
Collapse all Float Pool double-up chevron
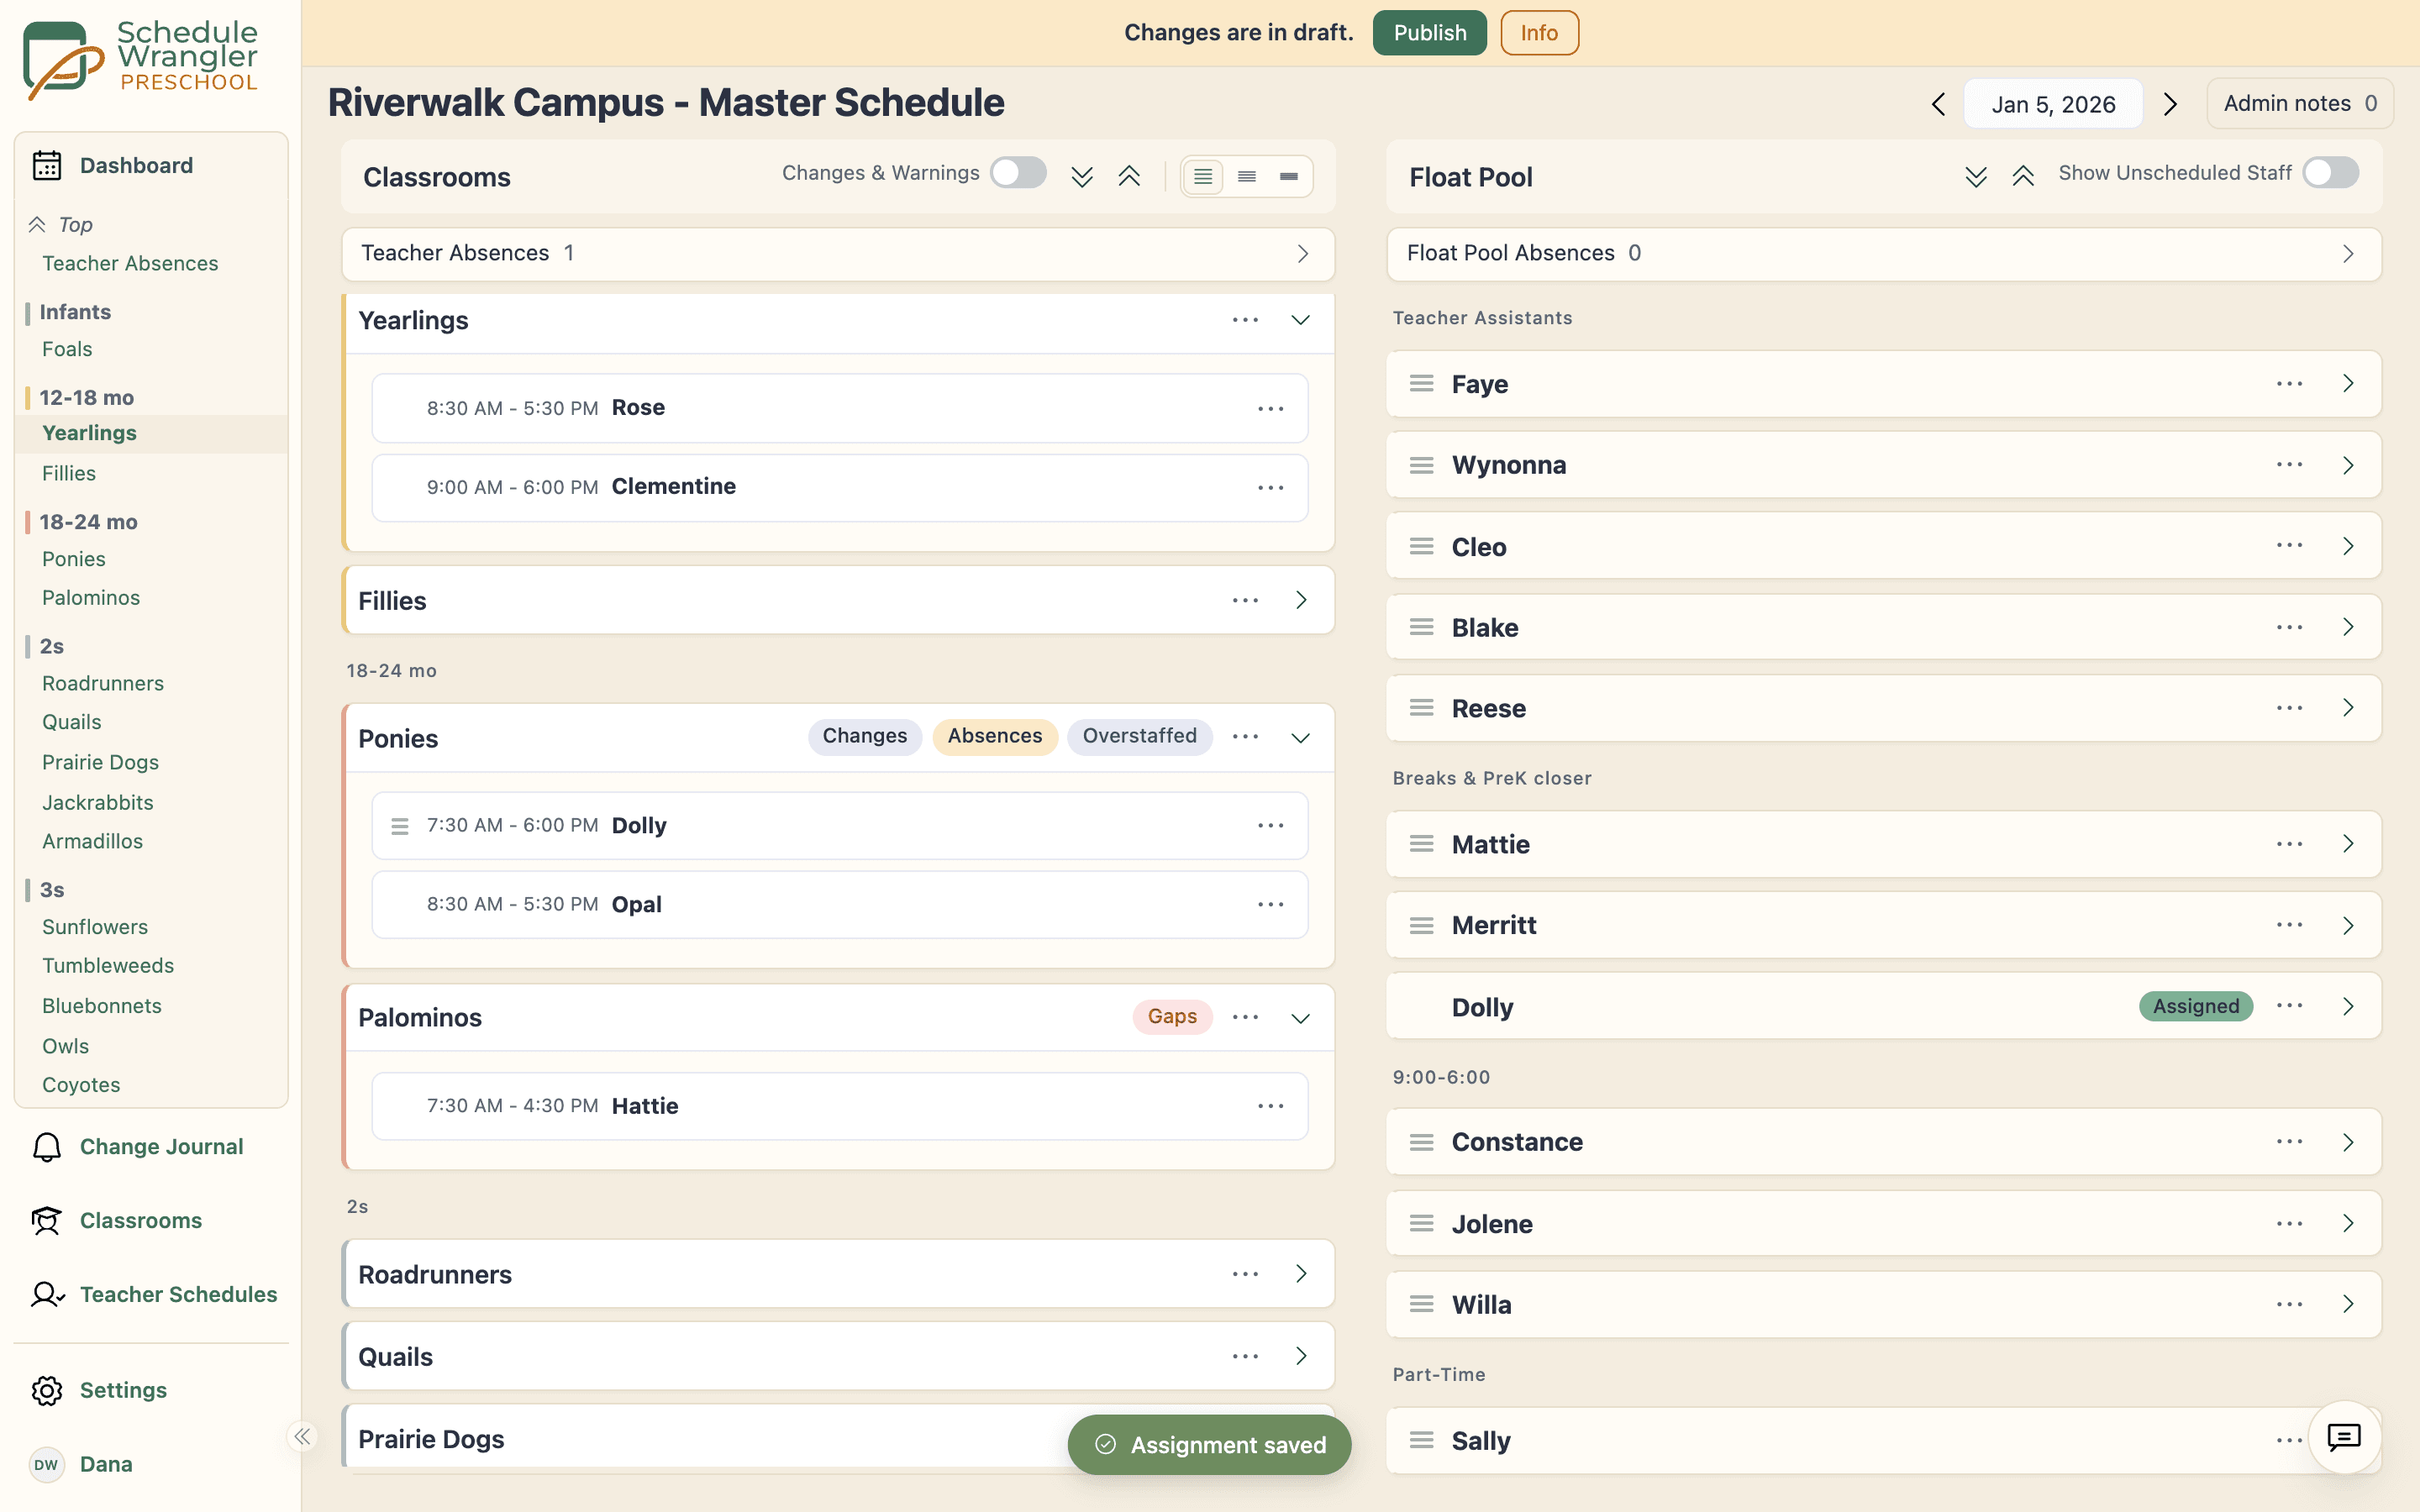coord(2023,177)
